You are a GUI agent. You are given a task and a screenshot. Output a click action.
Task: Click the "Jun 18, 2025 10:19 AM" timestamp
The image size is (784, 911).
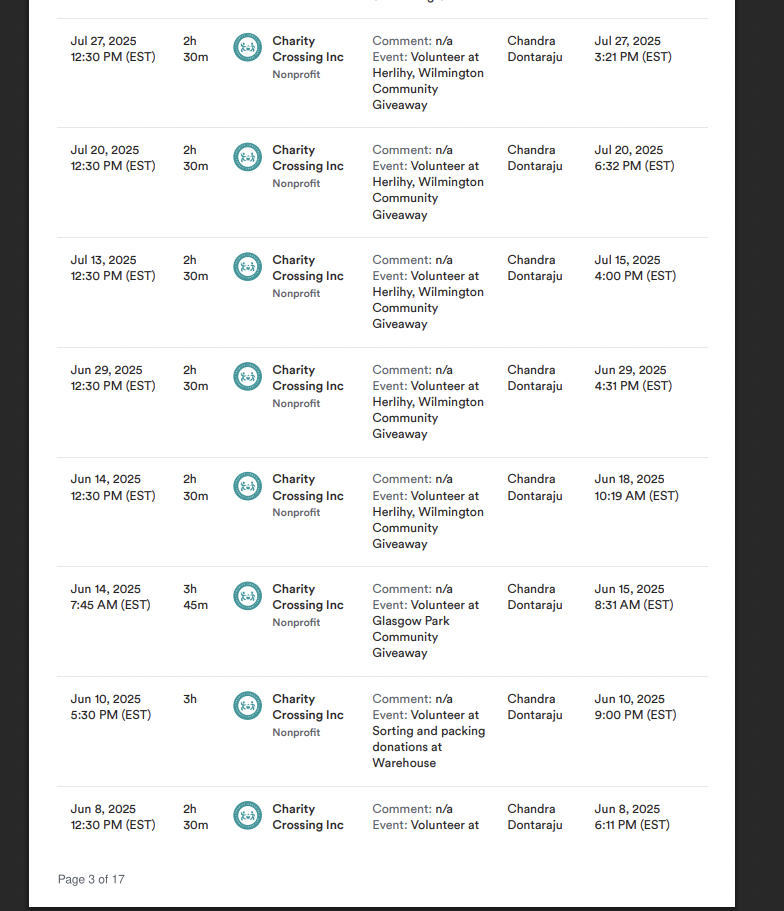tap(636, 487)
